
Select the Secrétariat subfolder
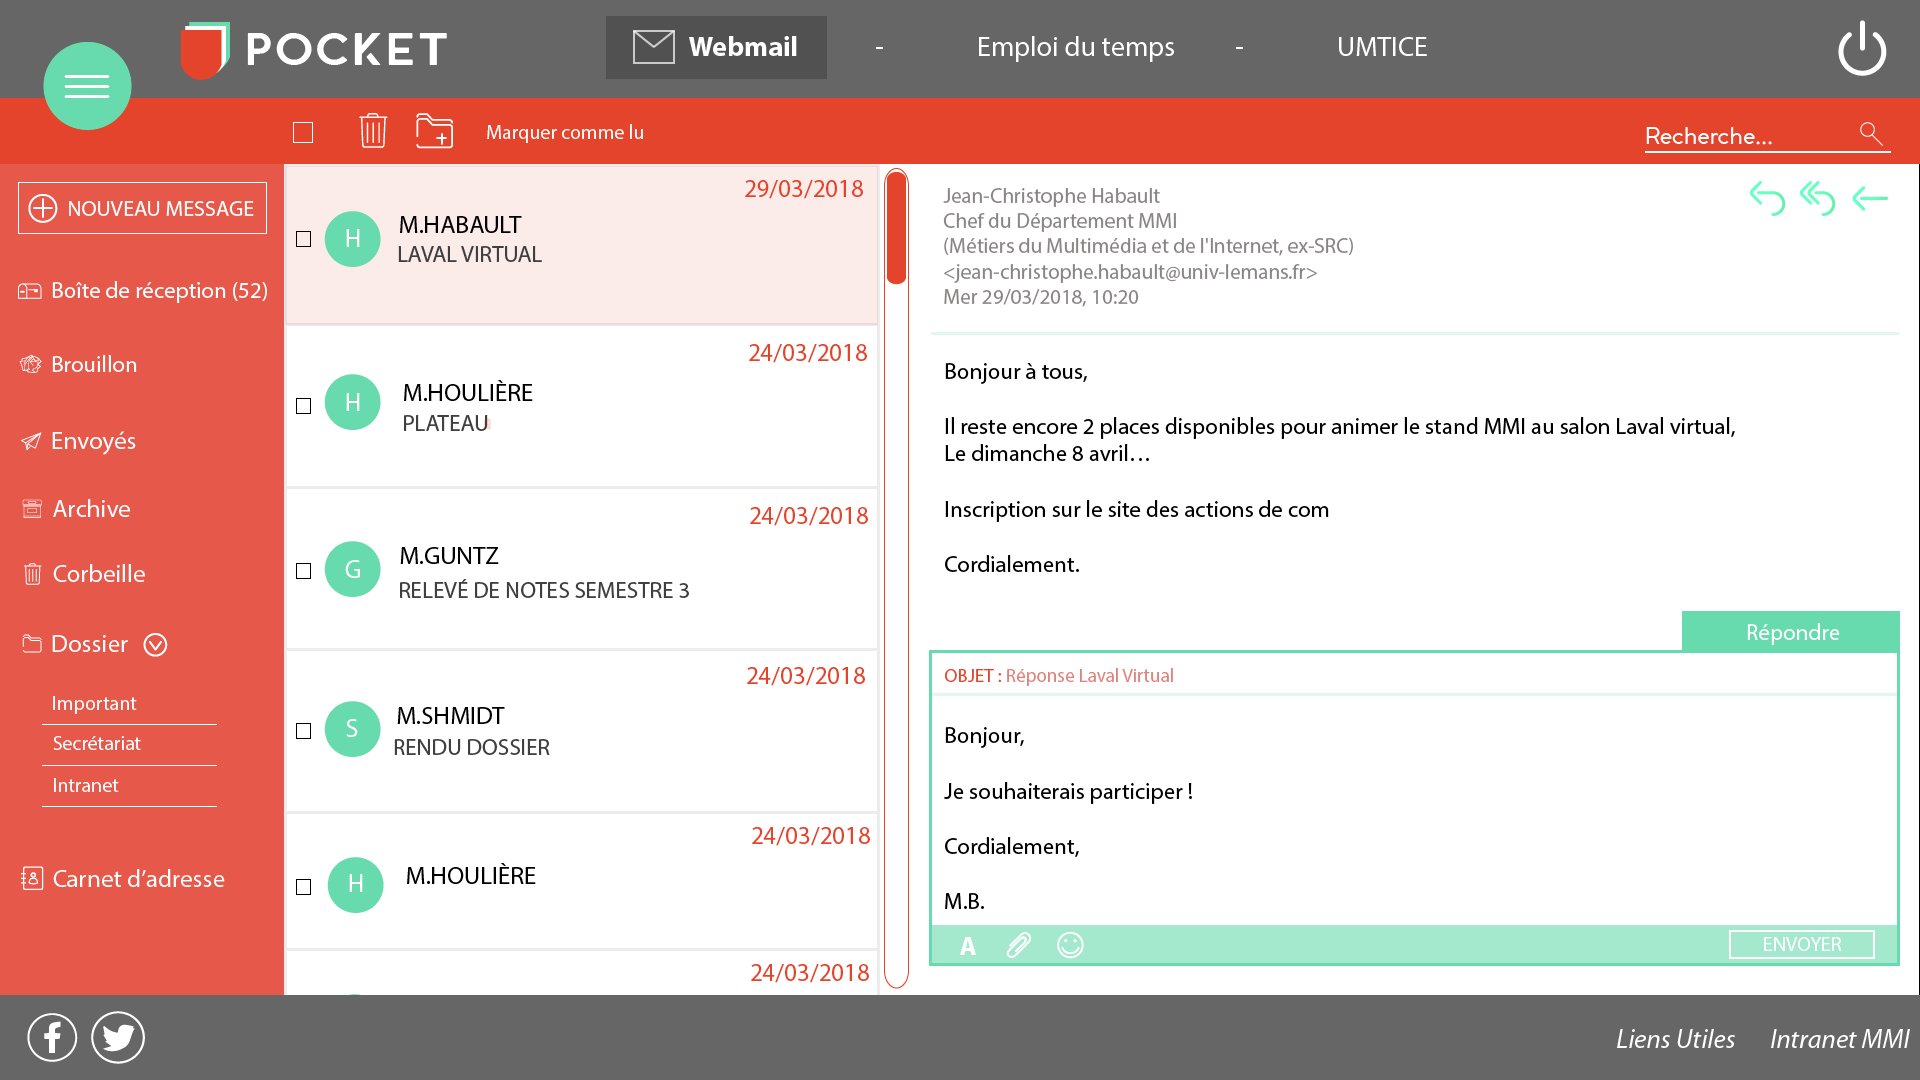(97, 743)
